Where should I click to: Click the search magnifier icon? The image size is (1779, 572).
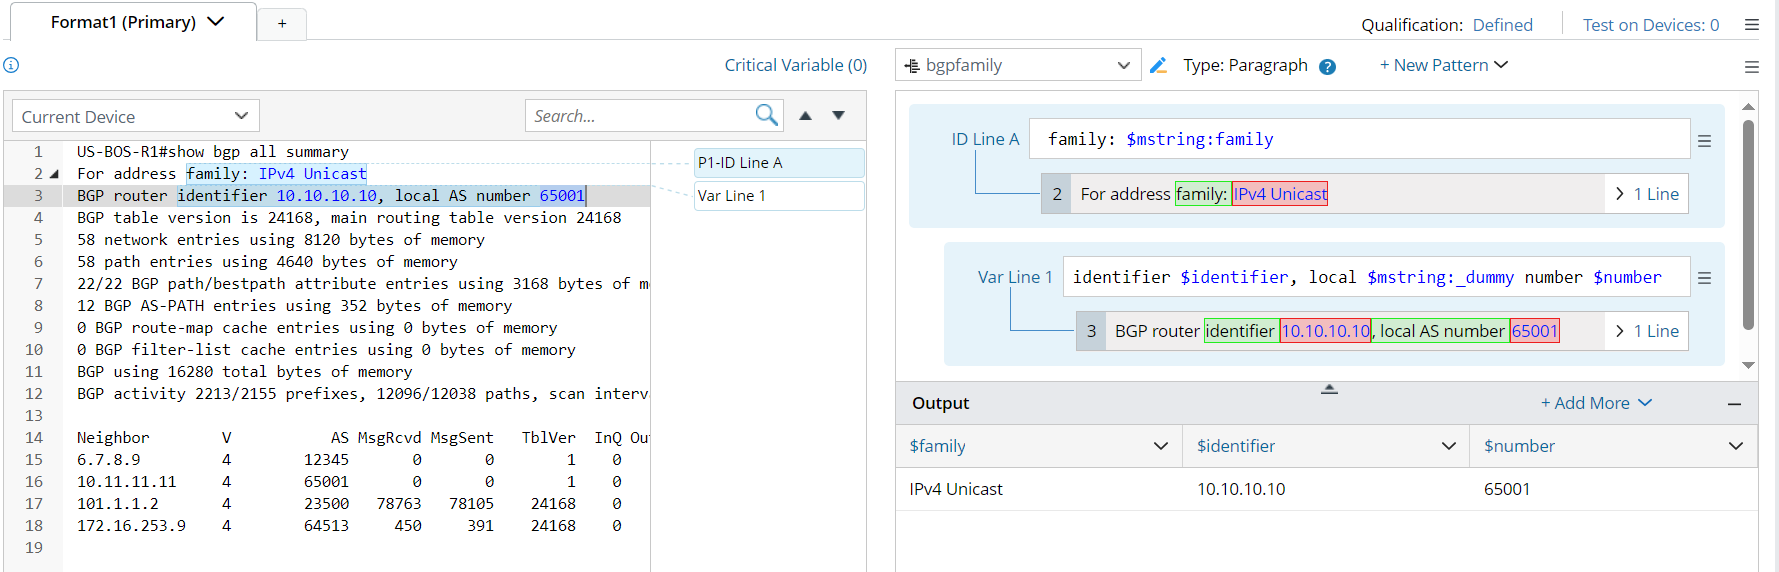(x=766, y=115)
